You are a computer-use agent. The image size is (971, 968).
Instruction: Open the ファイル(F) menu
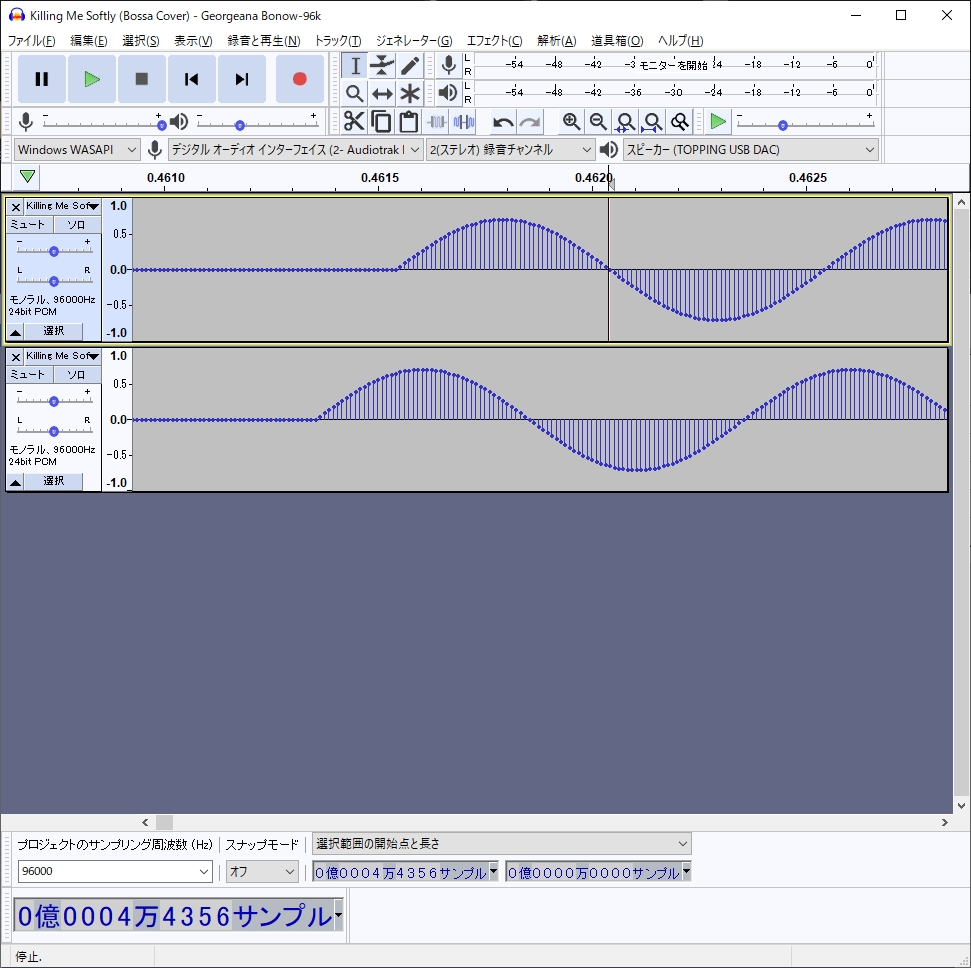tap(32, 41)
